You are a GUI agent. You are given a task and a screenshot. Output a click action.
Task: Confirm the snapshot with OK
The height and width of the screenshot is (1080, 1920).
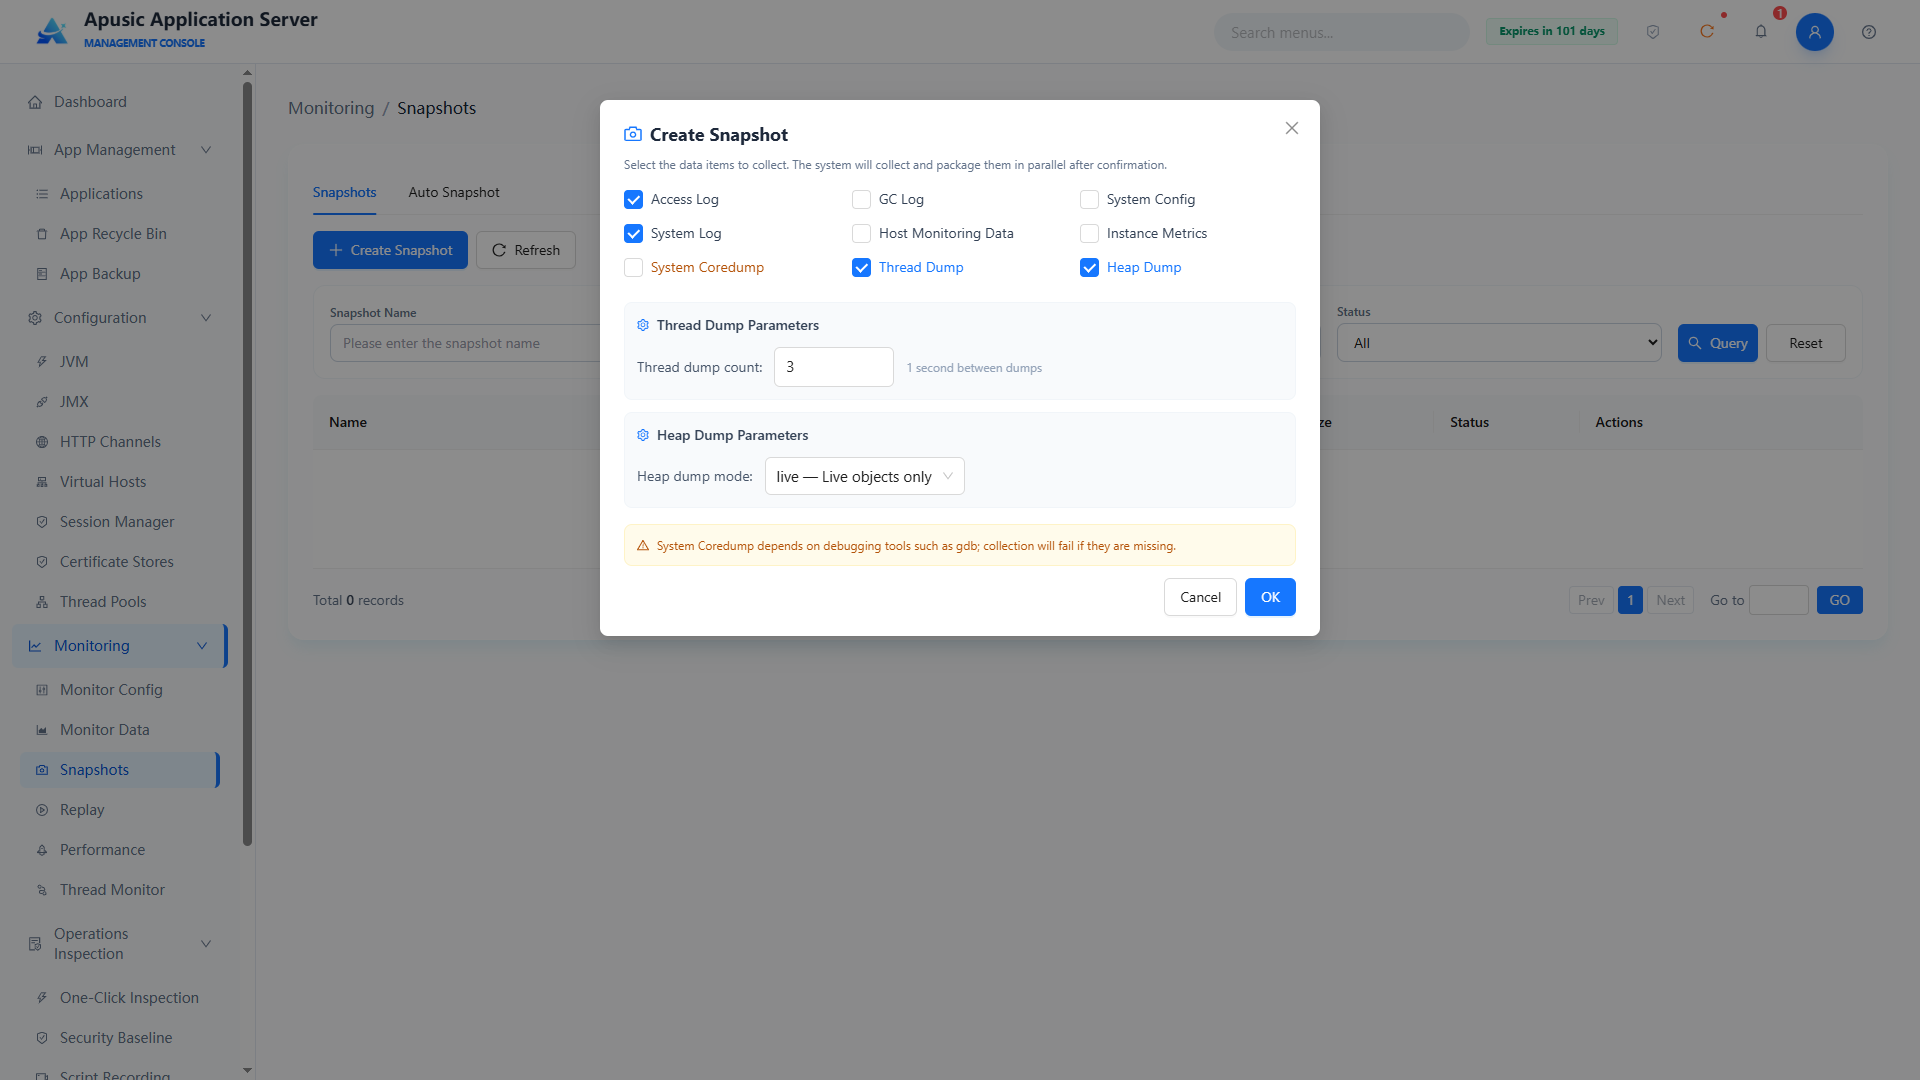(1270, 597)
